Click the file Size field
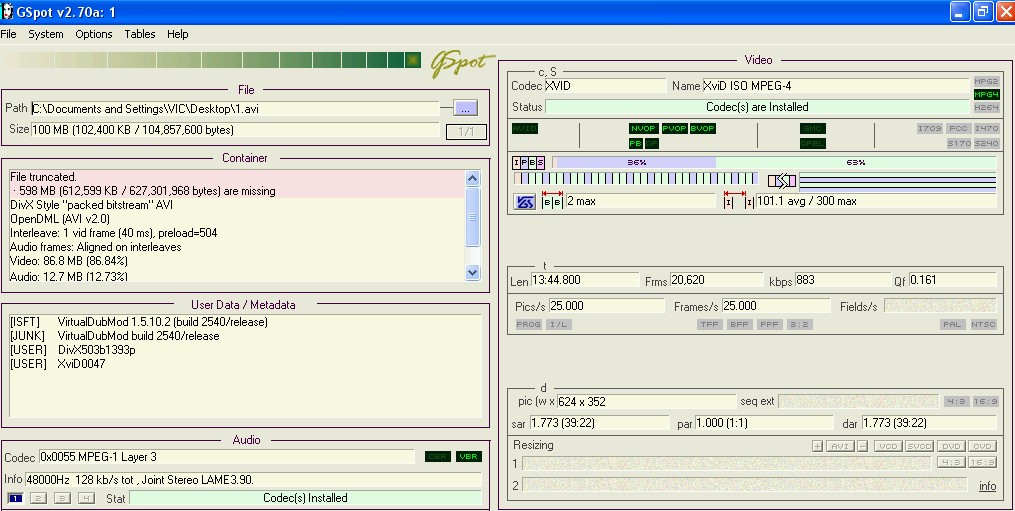The image size is (1015, 511). click(x=236, y=130)
